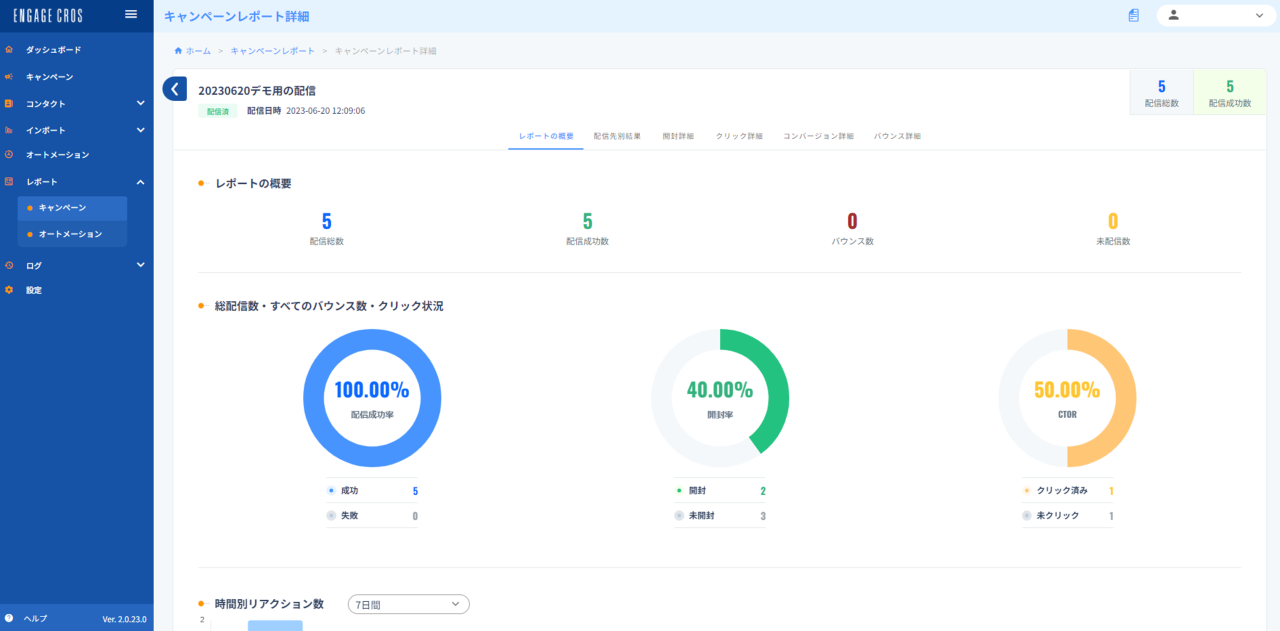Click the インポート sidebar icon

pyautogui.click(x=9, y=130)
